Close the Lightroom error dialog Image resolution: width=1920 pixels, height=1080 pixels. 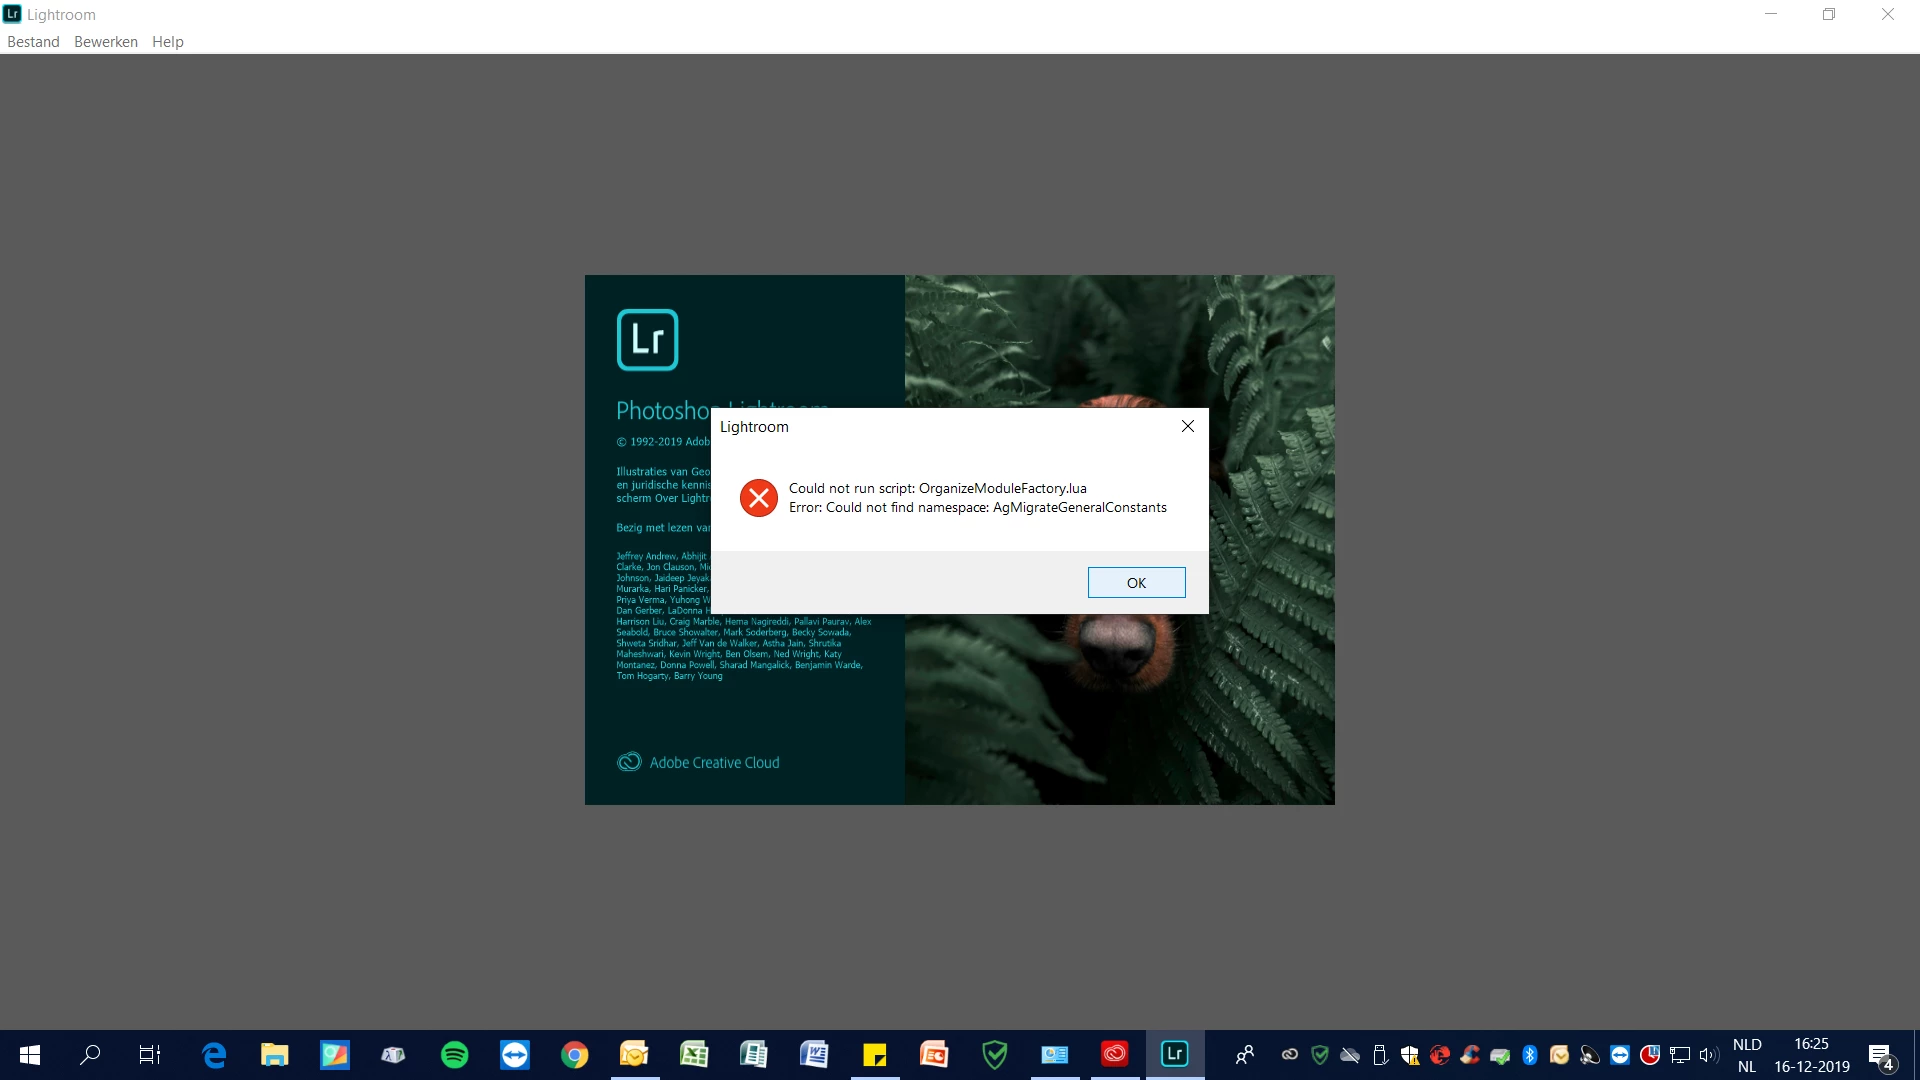[x=1188, y=426]
